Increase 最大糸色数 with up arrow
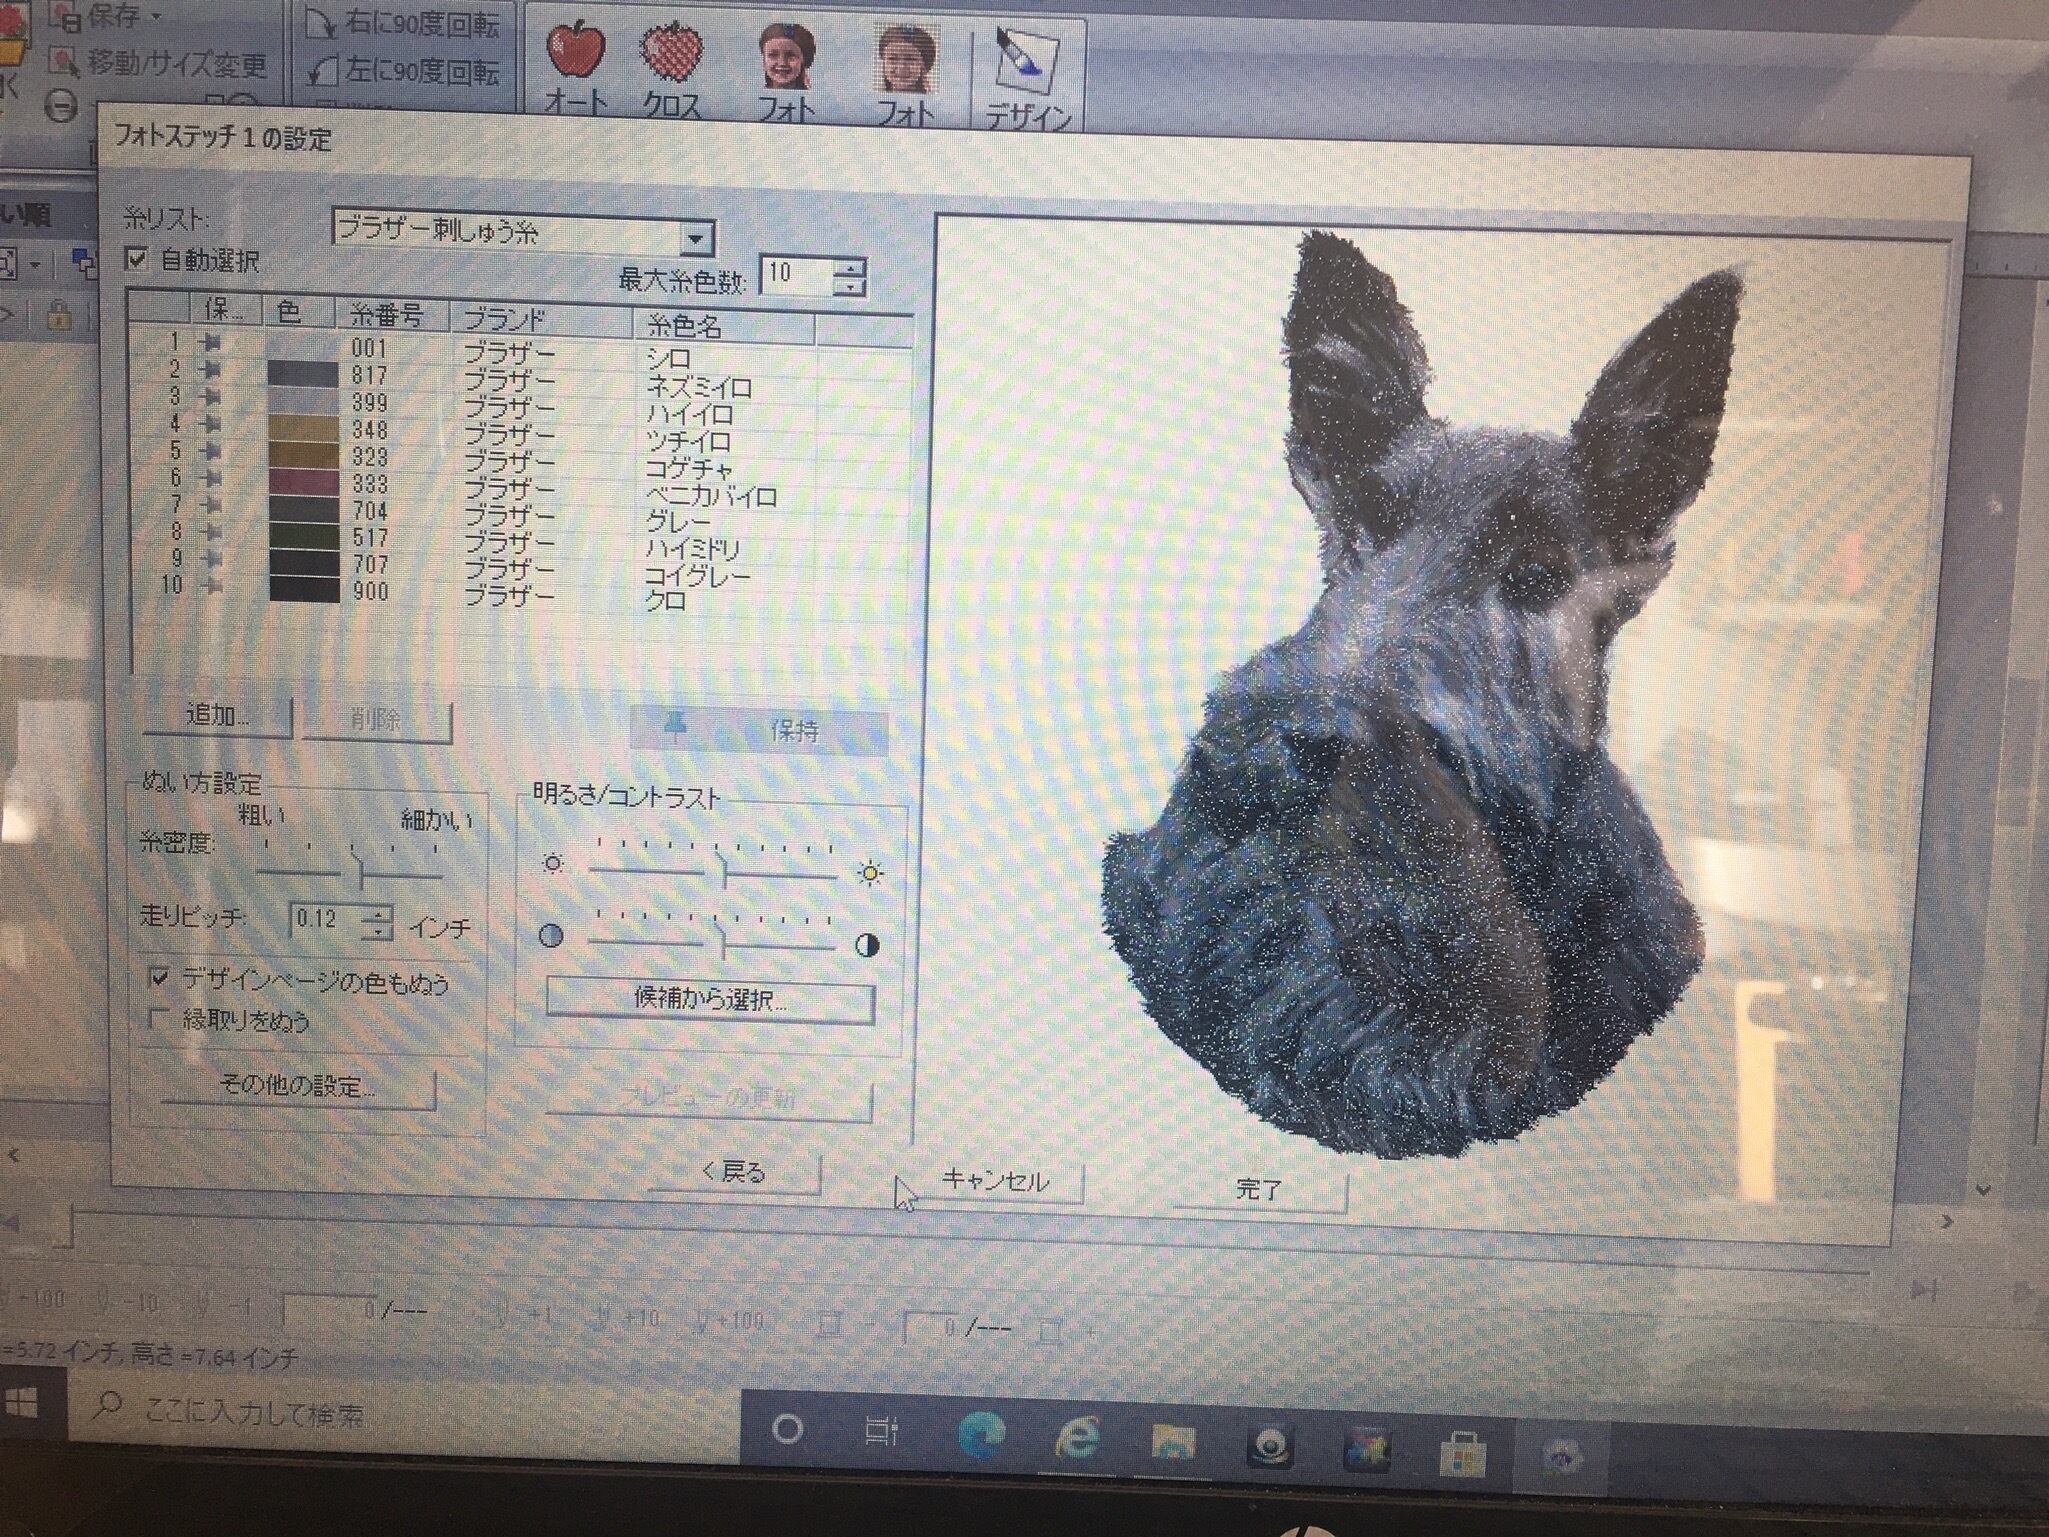Image resolution: width=2049 pixels, height=1537 pixels. 851,265
